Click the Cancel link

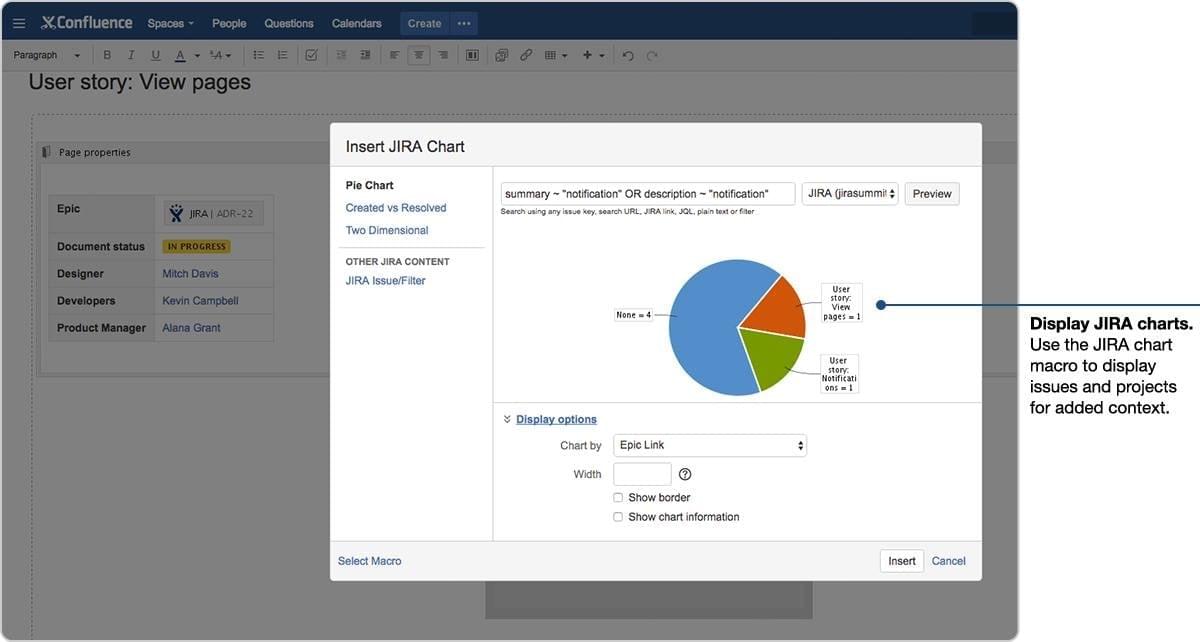[x=949, y=561]
